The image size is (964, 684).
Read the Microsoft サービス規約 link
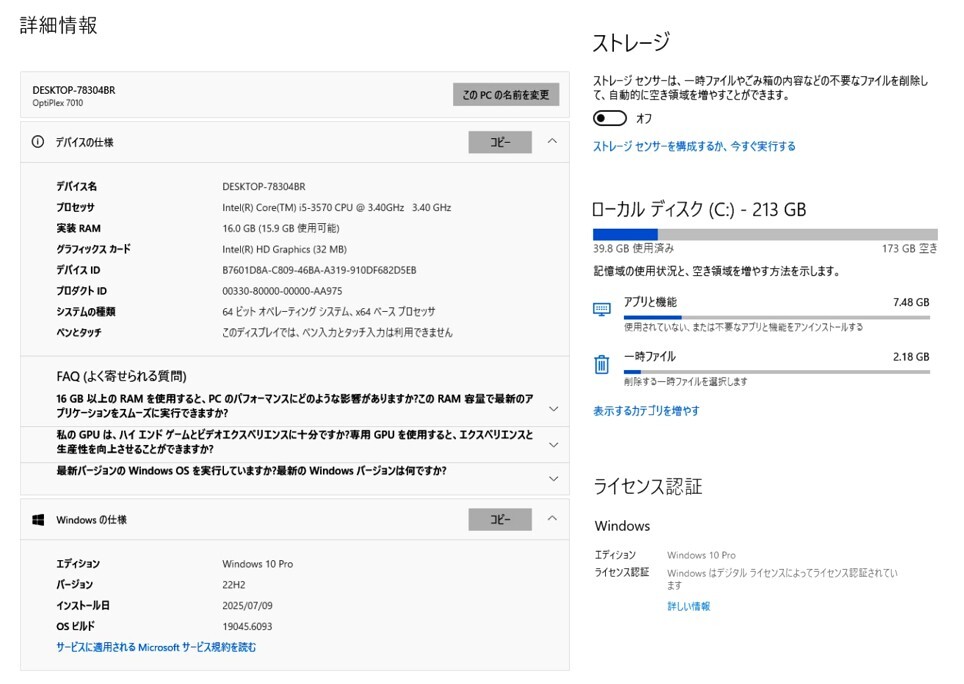tap(156, 647)
